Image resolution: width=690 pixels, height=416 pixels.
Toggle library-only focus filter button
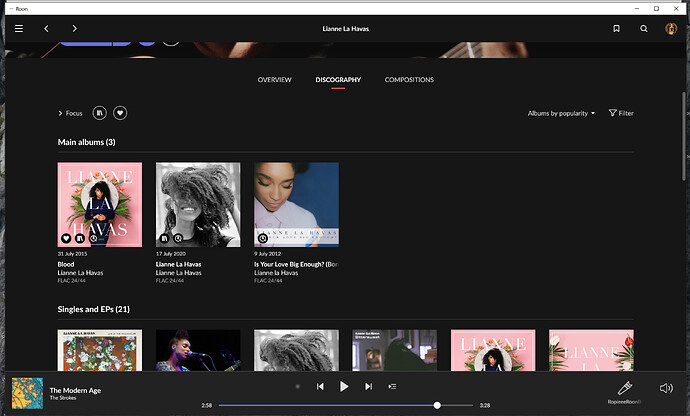click(x=99, y=113)
